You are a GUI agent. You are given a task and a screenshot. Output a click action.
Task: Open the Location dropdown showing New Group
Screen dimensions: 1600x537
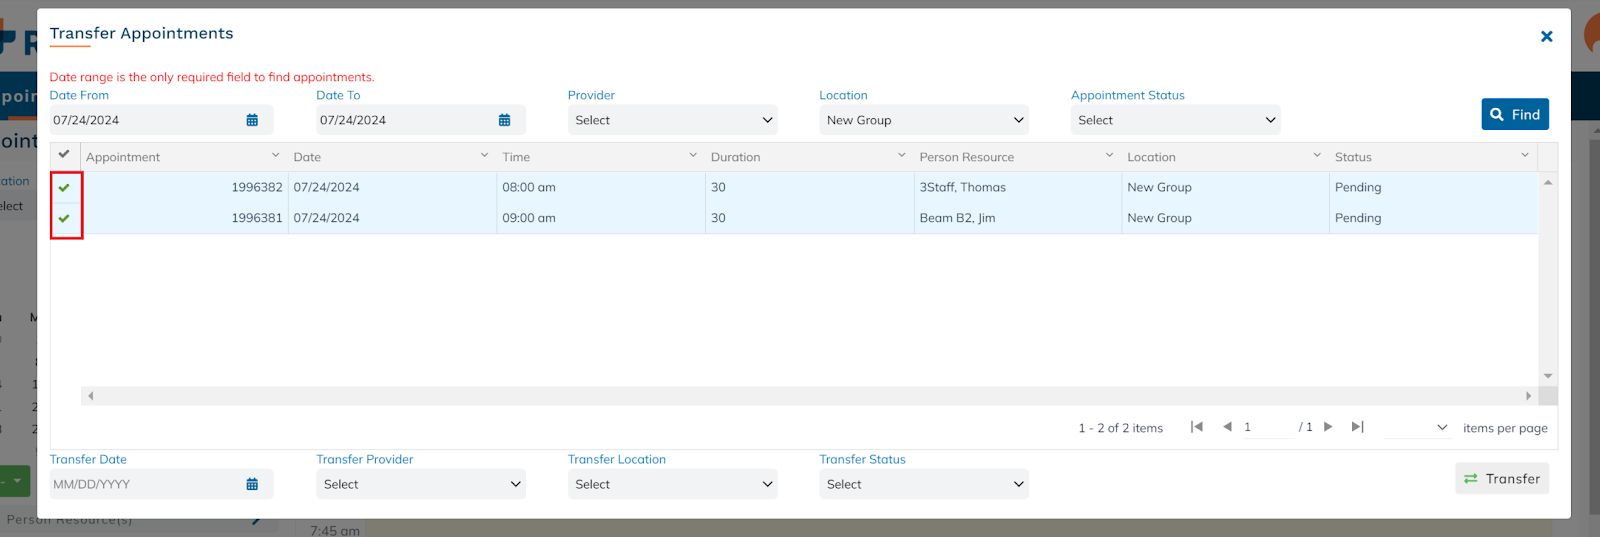[x=923, y=120]
